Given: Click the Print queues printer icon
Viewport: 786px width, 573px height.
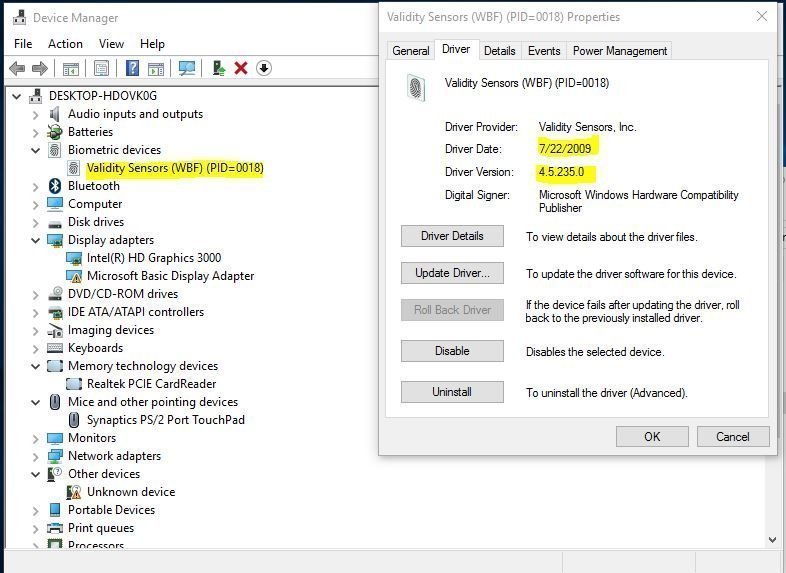Looking at the screenshot, I should coord(55,528).
